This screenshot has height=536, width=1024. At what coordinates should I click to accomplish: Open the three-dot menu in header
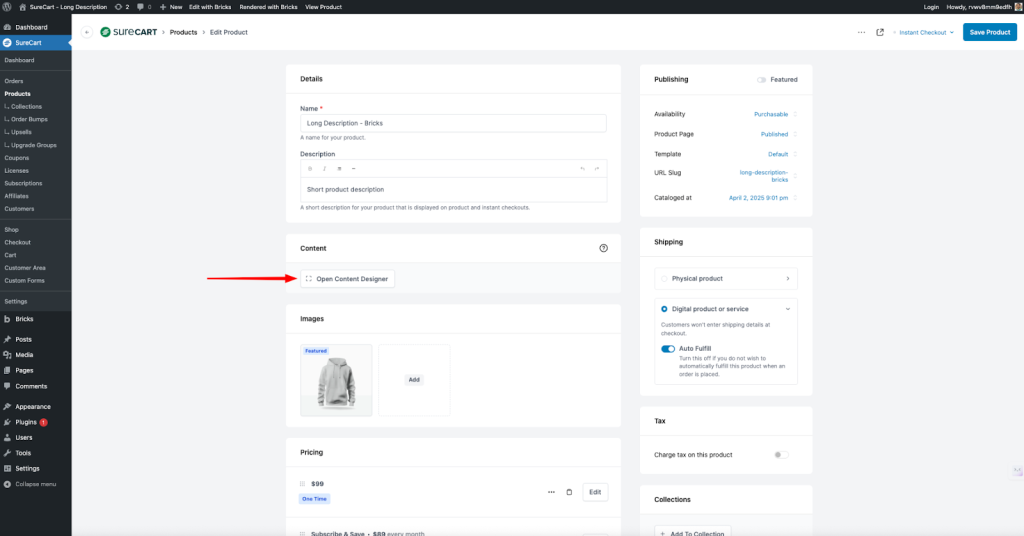coord(861,32)
